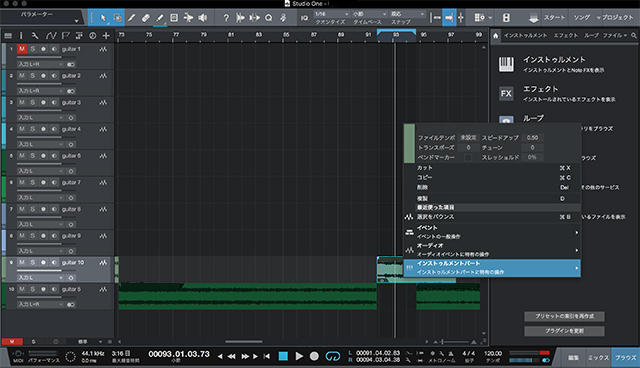Show automation curve icon
The image size is (640, 368).
point(51,36)
